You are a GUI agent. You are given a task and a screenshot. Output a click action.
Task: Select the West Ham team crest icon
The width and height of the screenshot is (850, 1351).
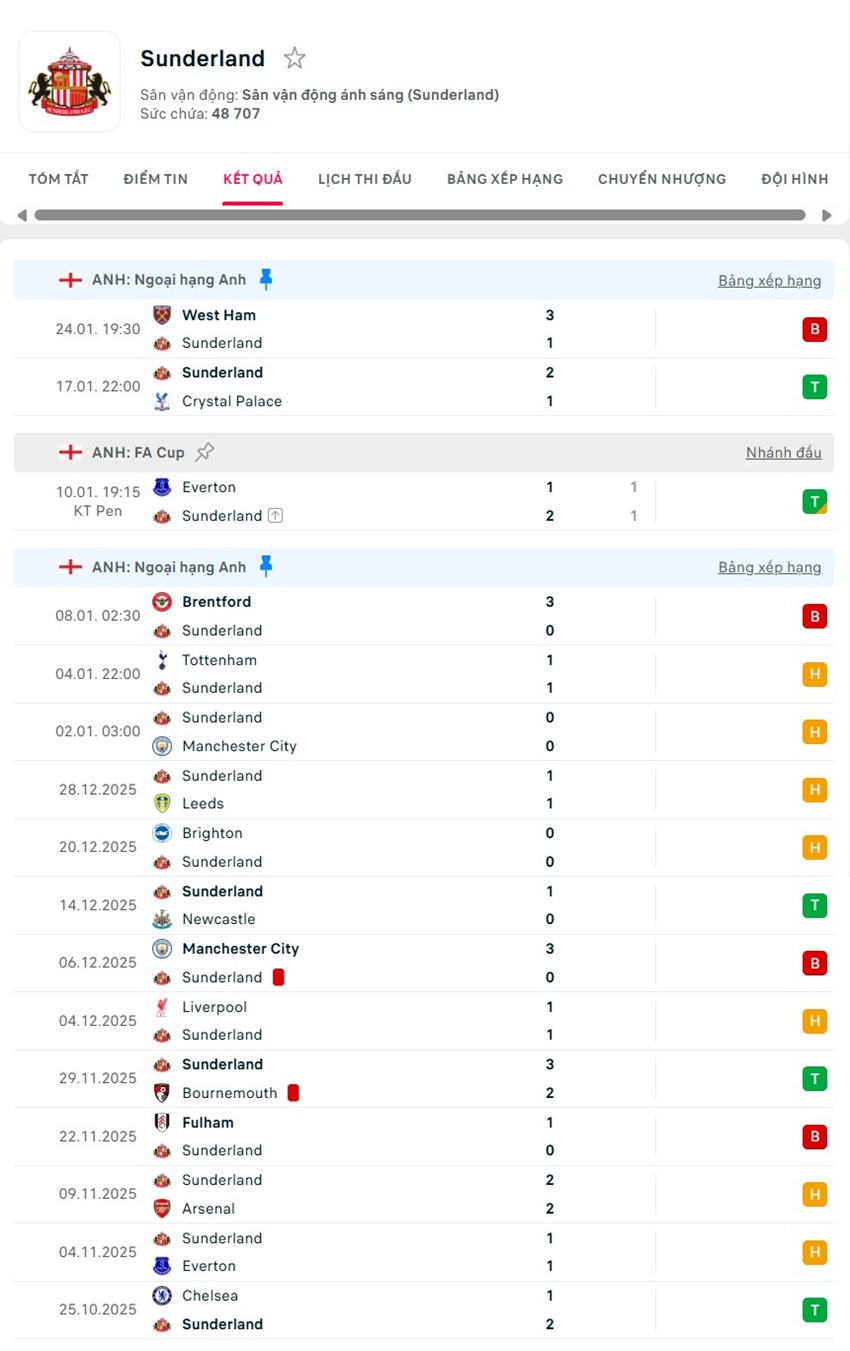(x=161, y=315)
